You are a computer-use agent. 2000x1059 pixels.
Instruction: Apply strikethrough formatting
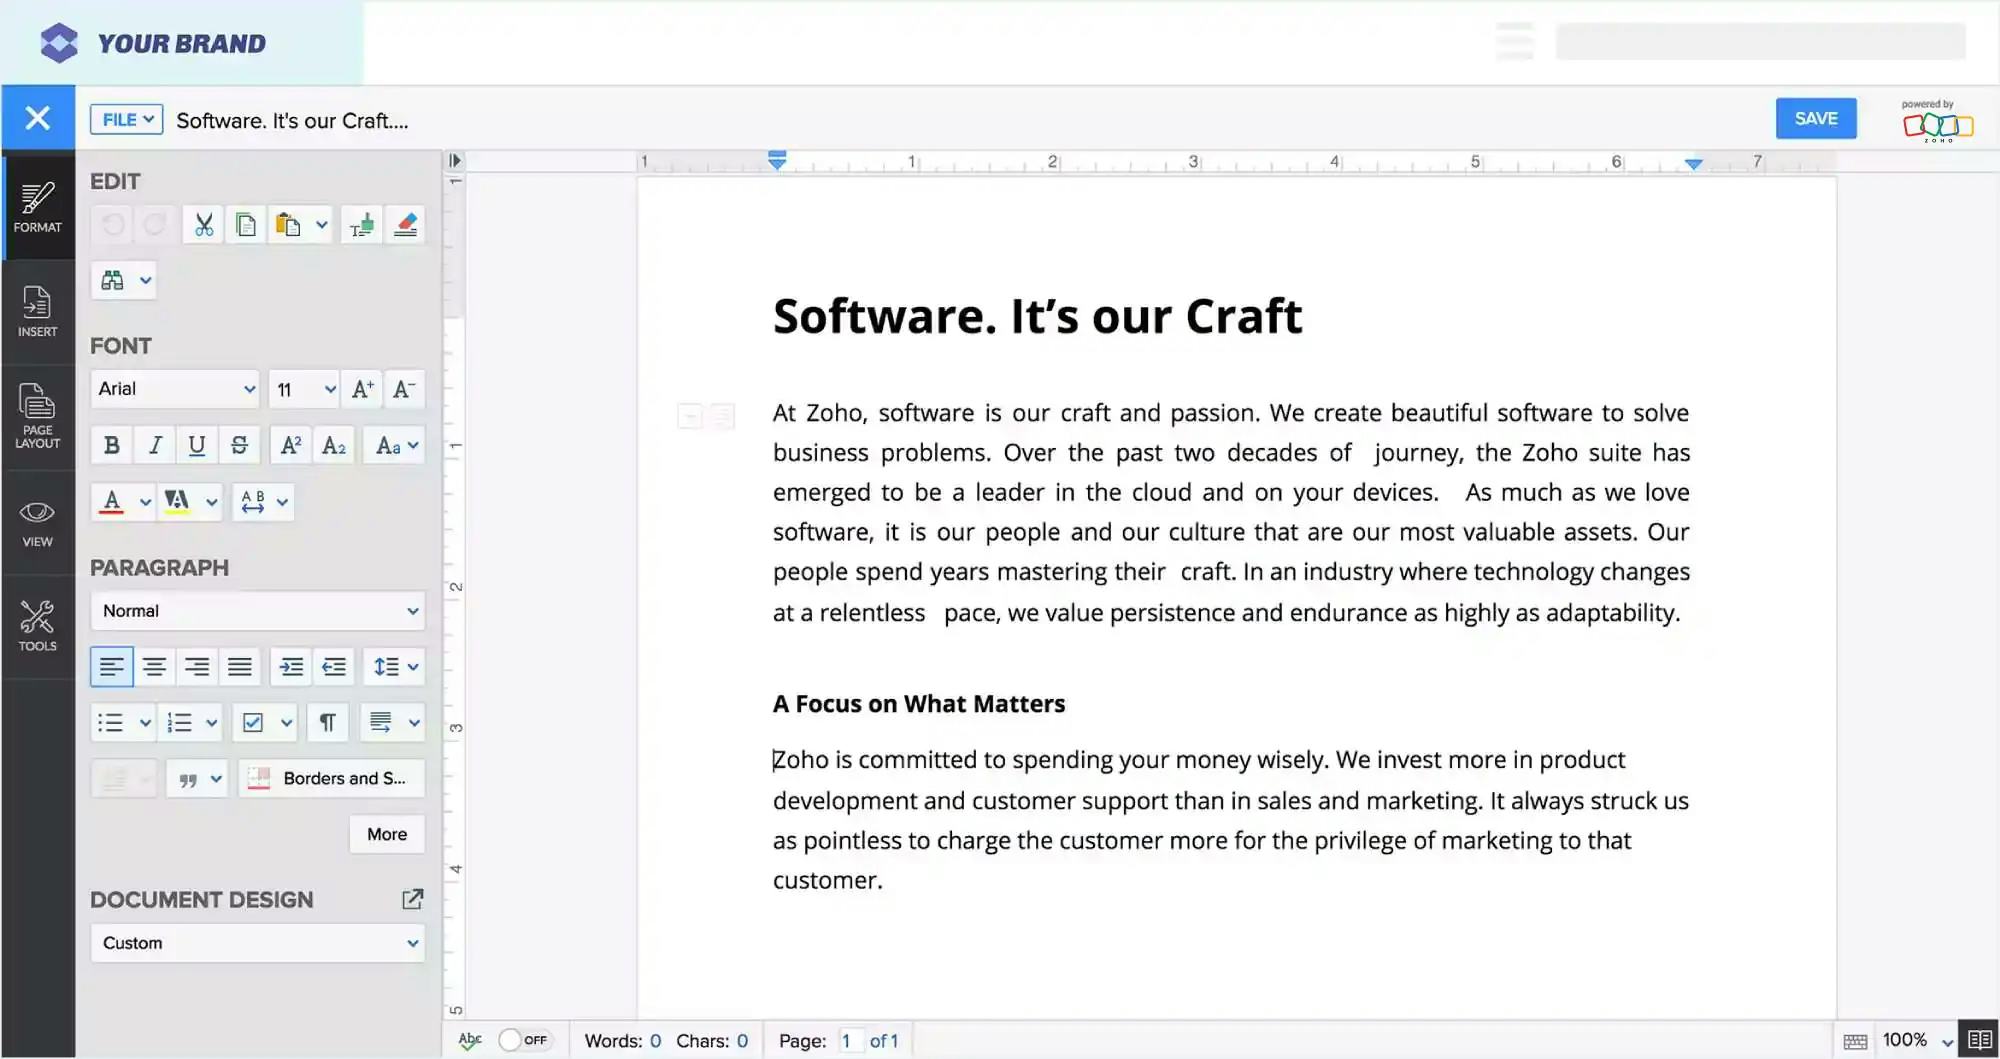coord(239,445)
